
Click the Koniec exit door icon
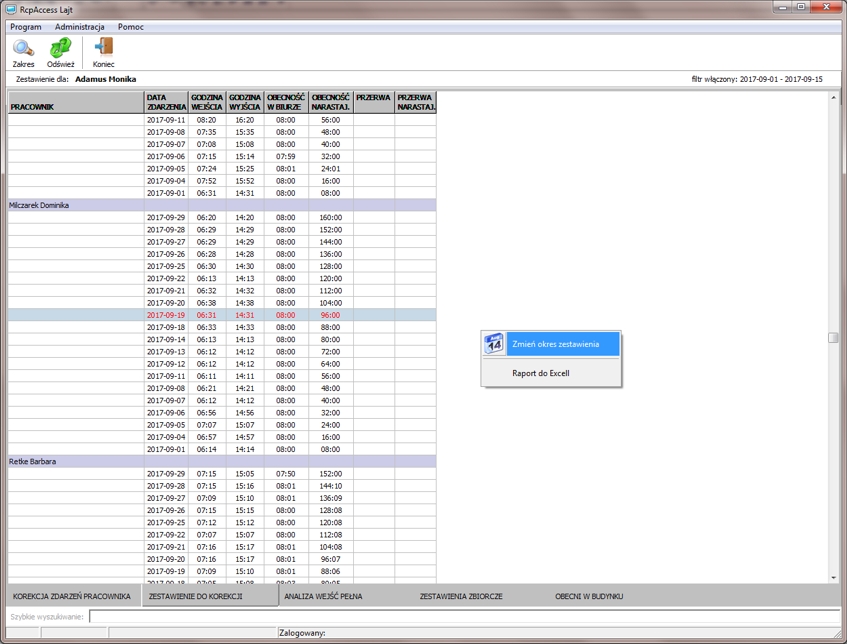103,48
